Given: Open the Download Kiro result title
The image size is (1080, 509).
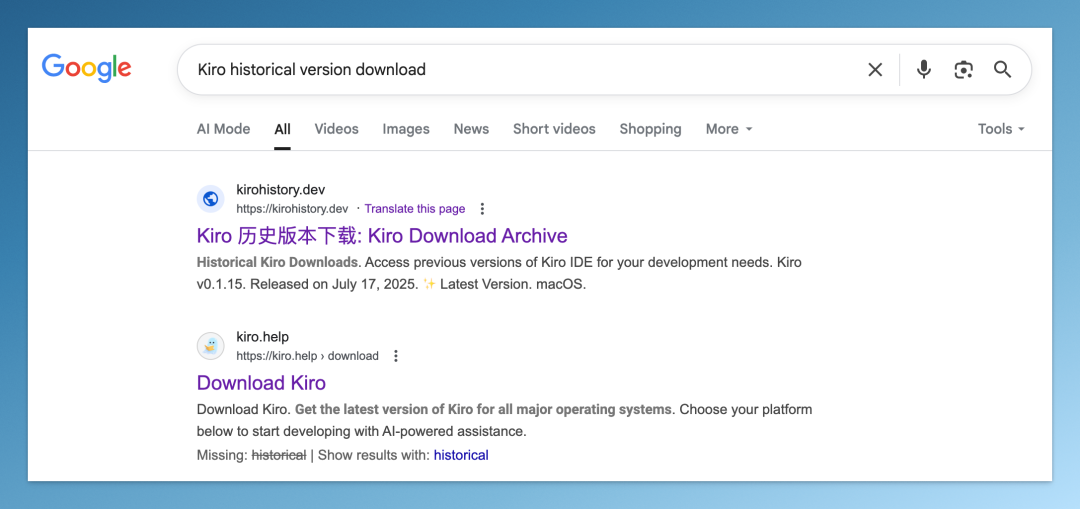Looking at the screenshot, I should click(x=261, y=382).
